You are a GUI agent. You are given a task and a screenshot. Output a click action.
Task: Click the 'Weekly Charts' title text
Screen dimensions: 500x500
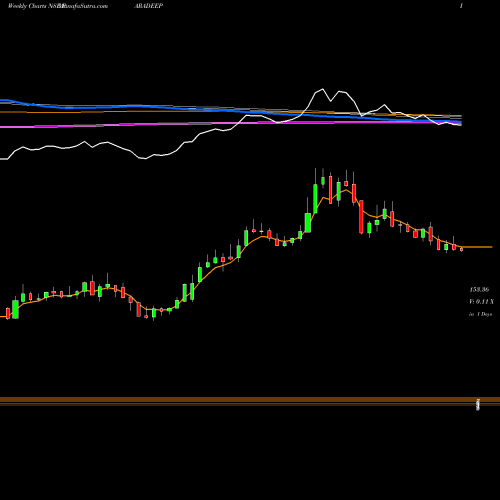coord(27,6)
